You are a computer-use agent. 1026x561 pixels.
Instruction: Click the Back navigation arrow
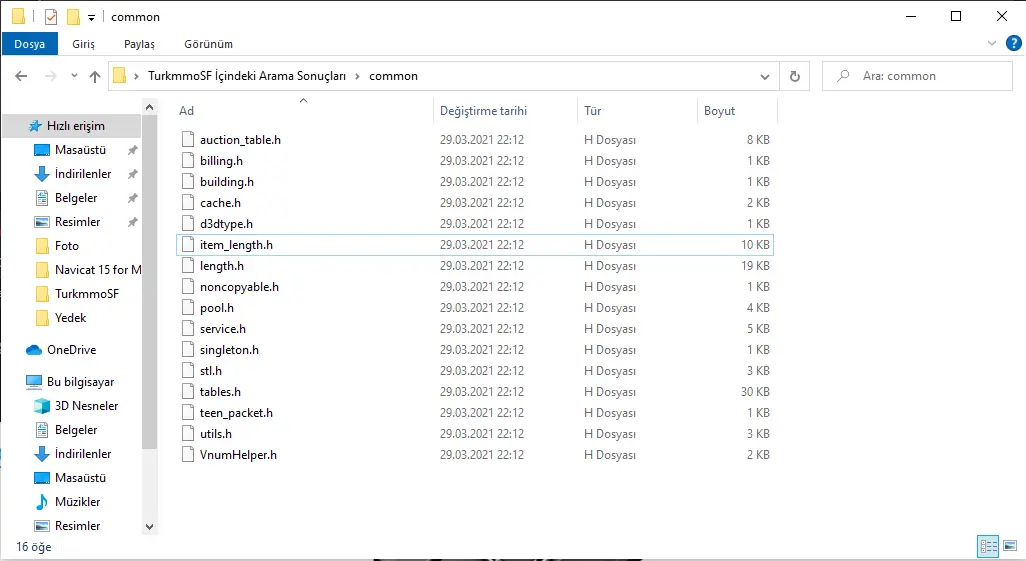(x=21, y=76)
